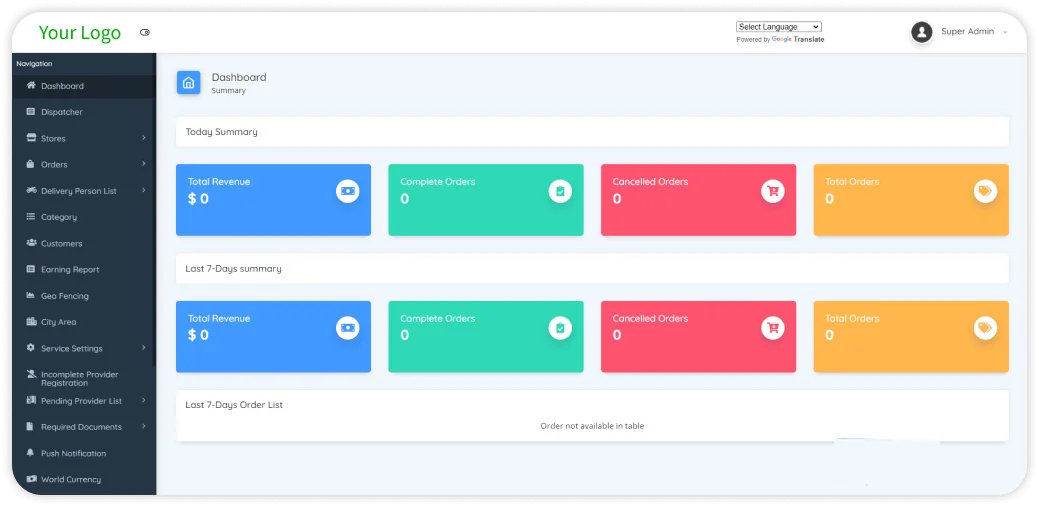1039x507 pixels.
Task: Click the Delivery Person motorcycle icon
Action: [30, 190]
